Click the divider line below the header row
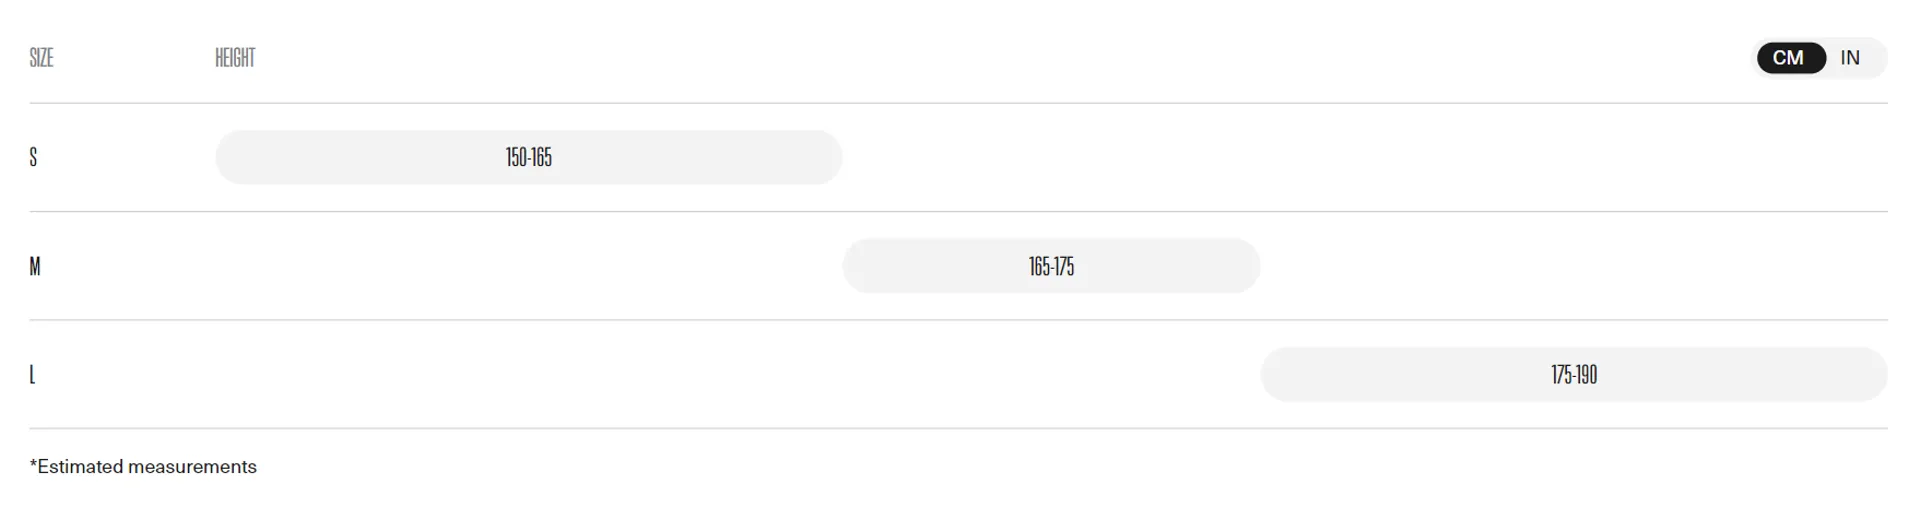This screenshot has width=1920, height=519. point(958,103)
